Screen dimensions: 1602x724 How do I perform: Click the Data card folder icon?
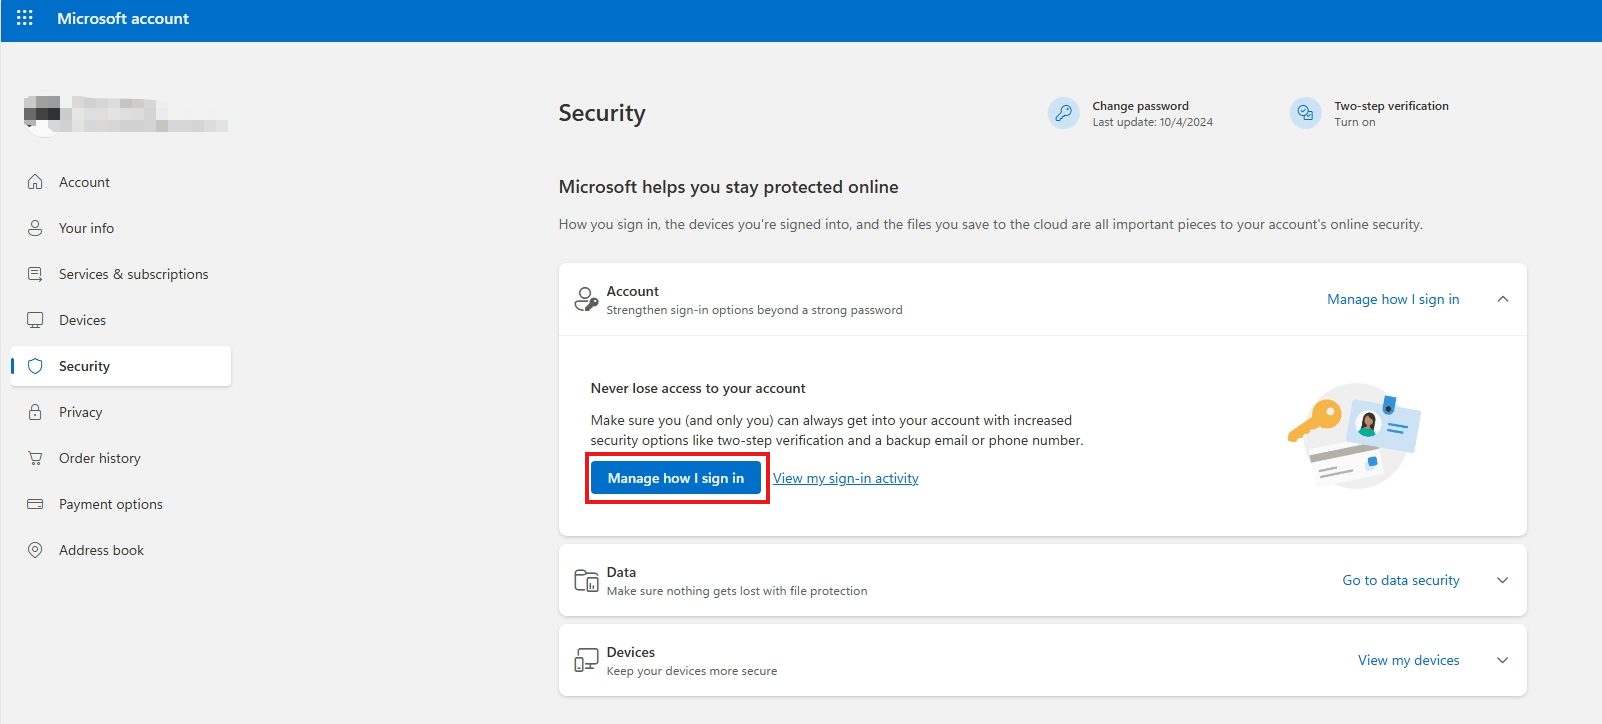(586, 580)
